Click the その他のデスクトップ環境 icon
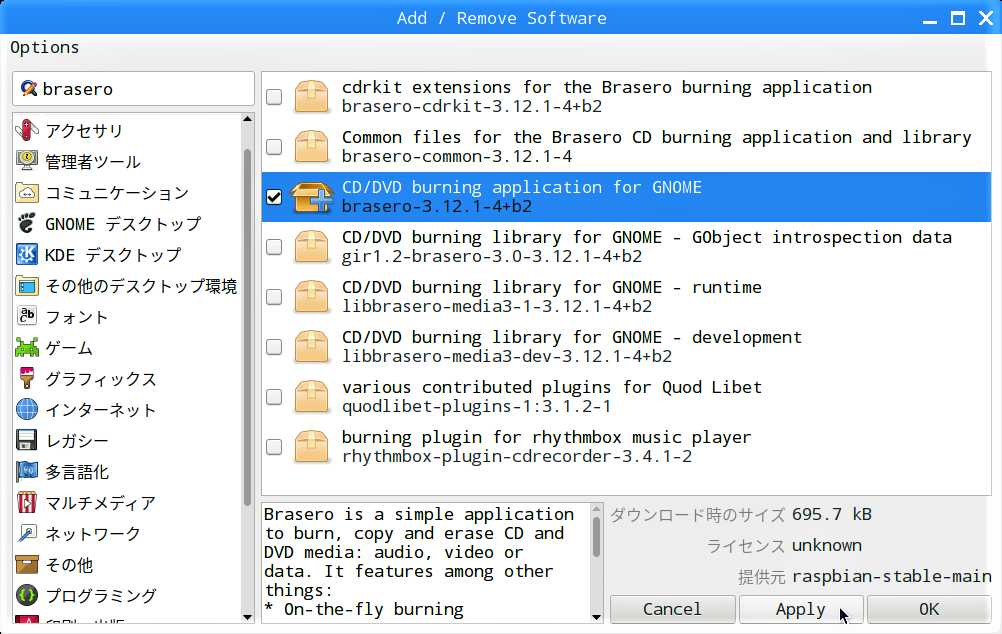The width and height of the screenshot is (1002, 634). [26, 285]
